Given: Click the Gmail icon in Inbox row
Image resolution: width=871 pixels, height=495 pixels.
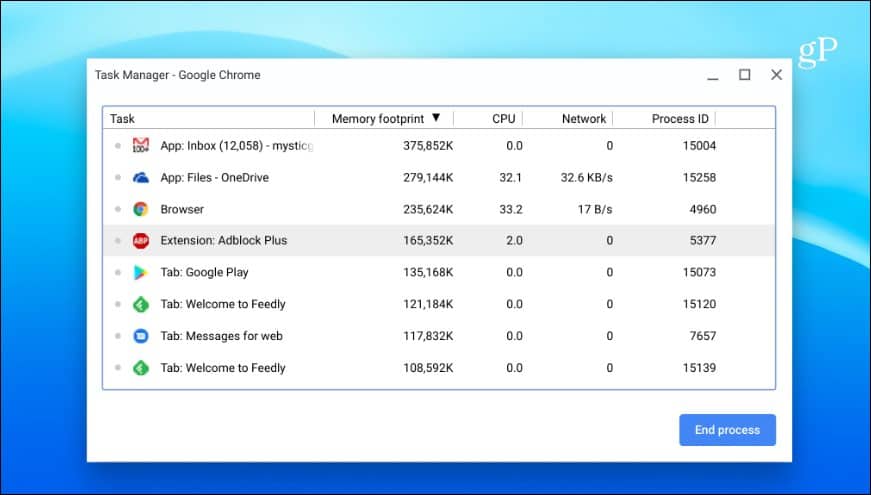Looking at the screenshot, I should 141,146.
